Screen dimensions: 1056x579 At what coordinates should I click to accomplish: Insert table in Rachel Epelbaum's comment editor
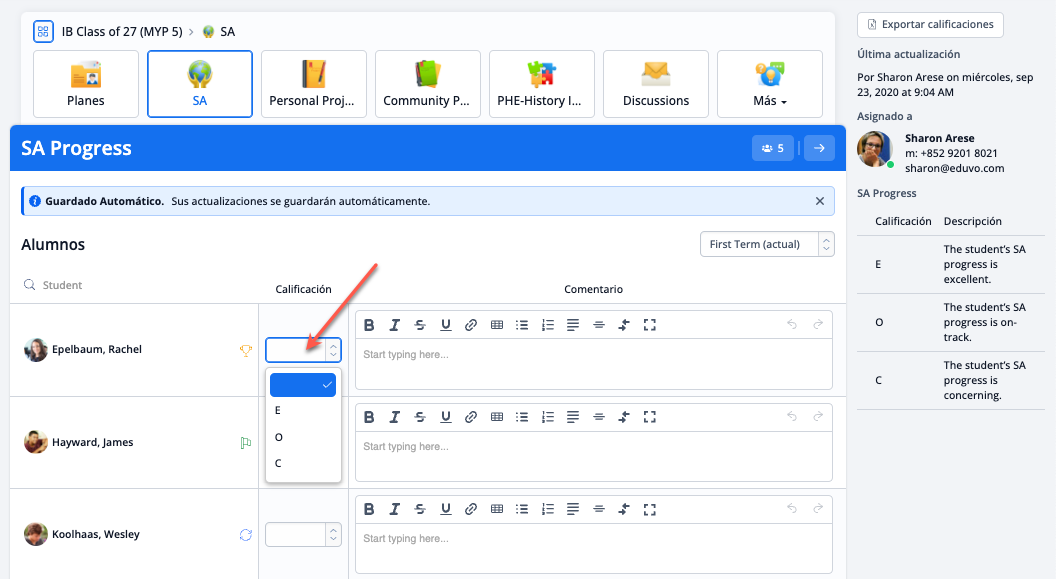(x=497, y=325)
